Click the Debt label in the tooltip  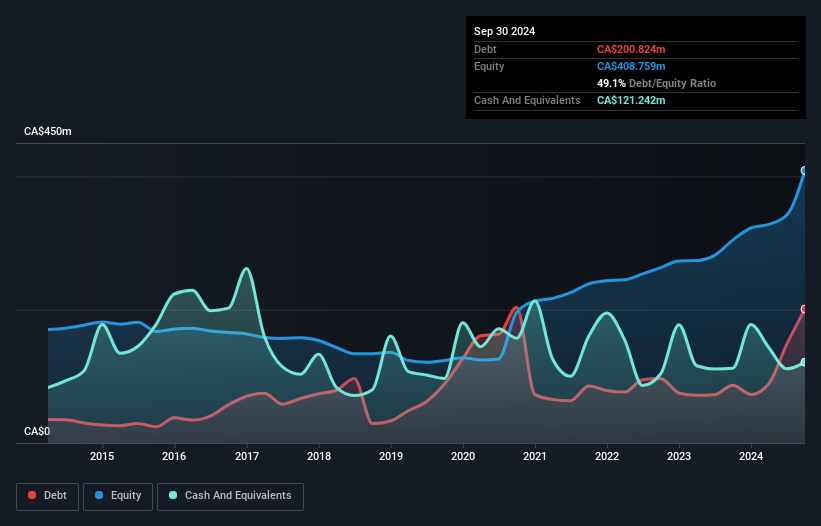pos(485,49)
